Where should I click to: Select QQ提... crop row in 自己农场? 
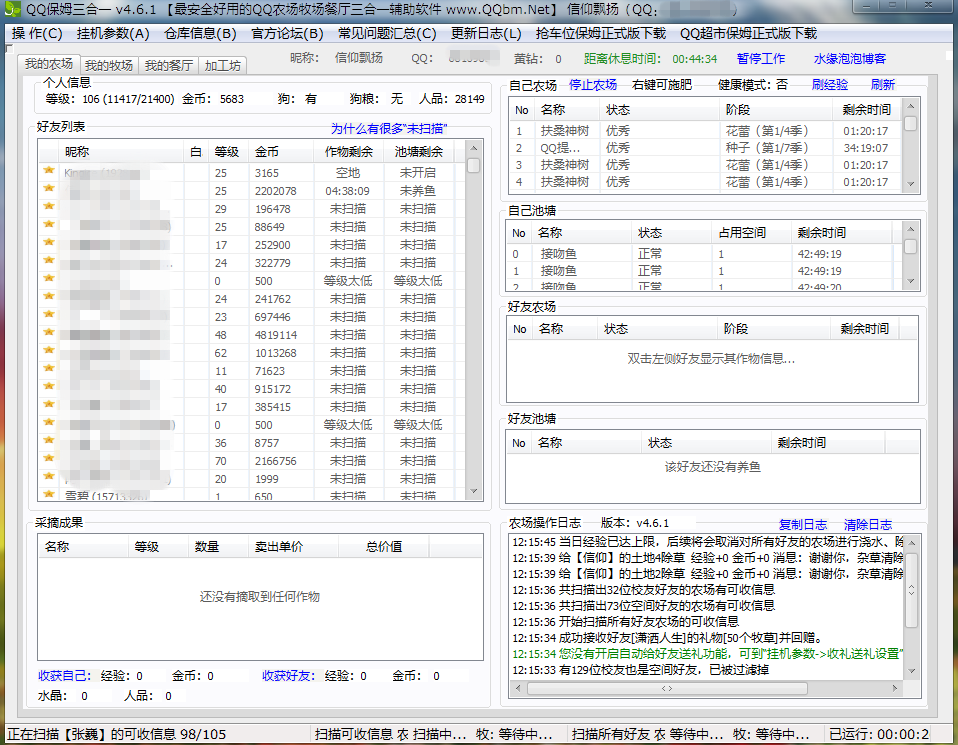click(x=706, y=148)
